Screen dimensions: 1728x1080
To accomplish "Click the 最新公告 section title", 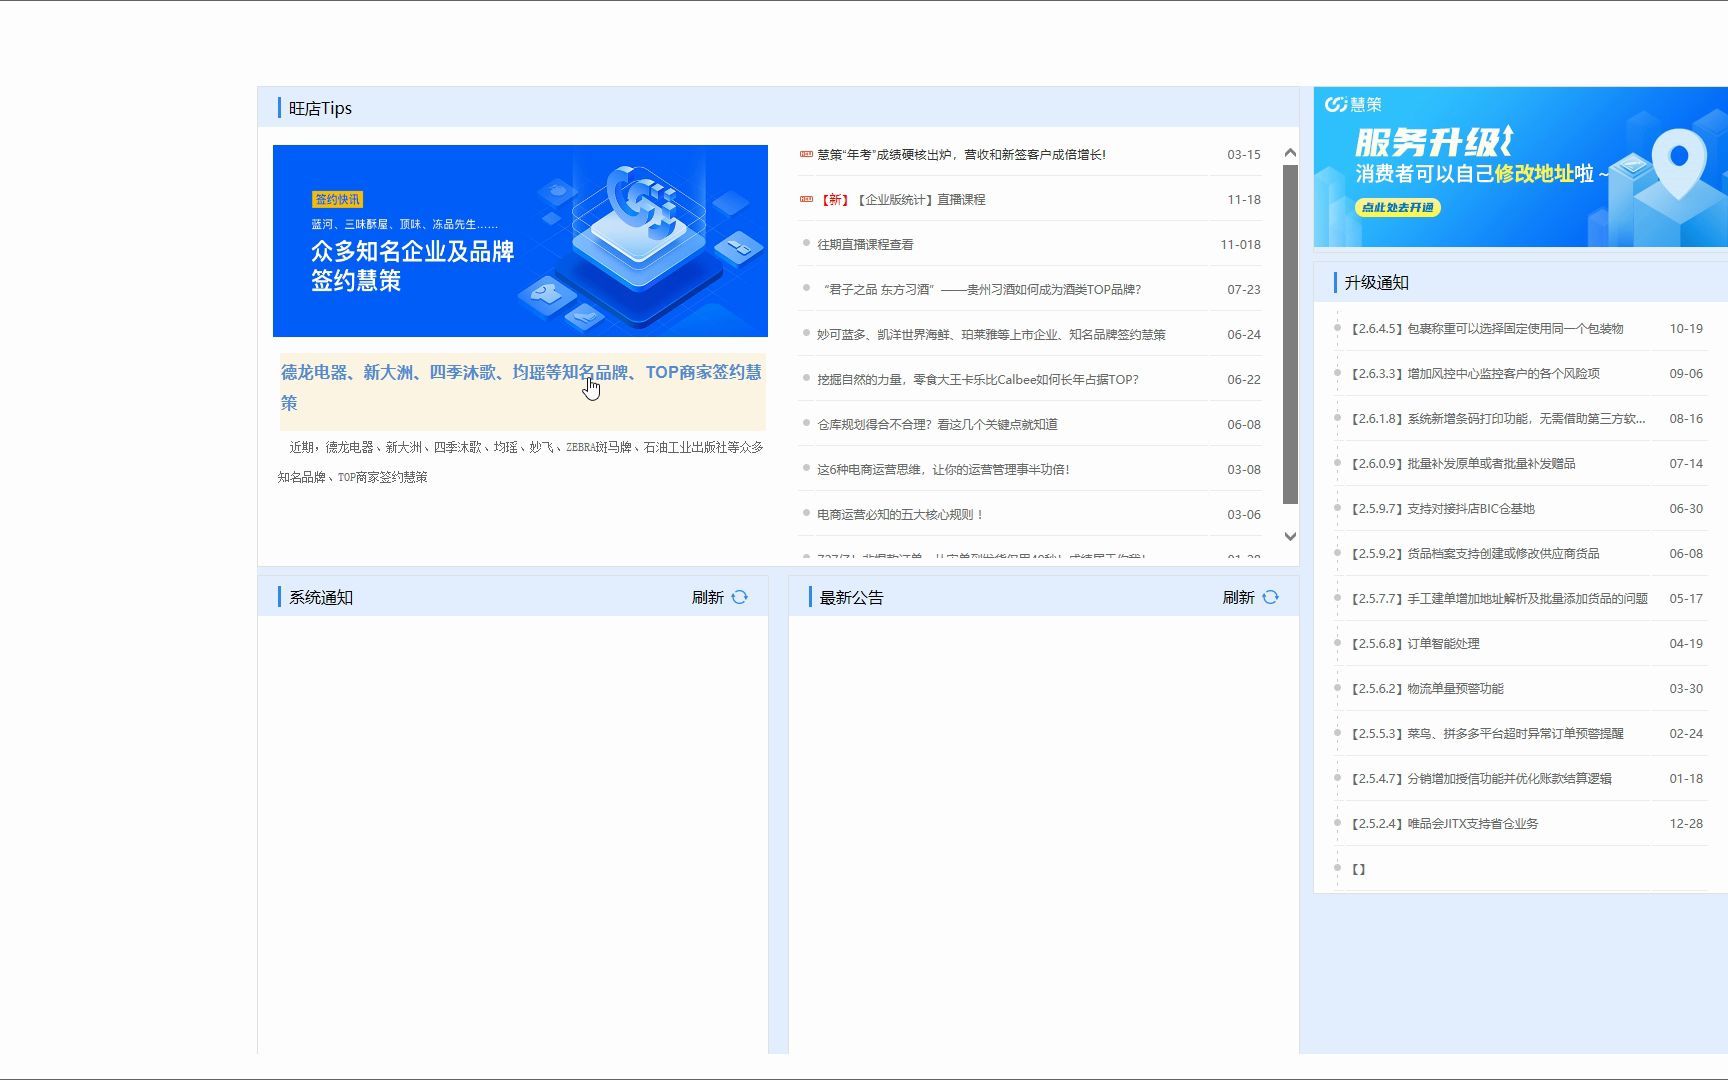I will click(x=851, y=597).
